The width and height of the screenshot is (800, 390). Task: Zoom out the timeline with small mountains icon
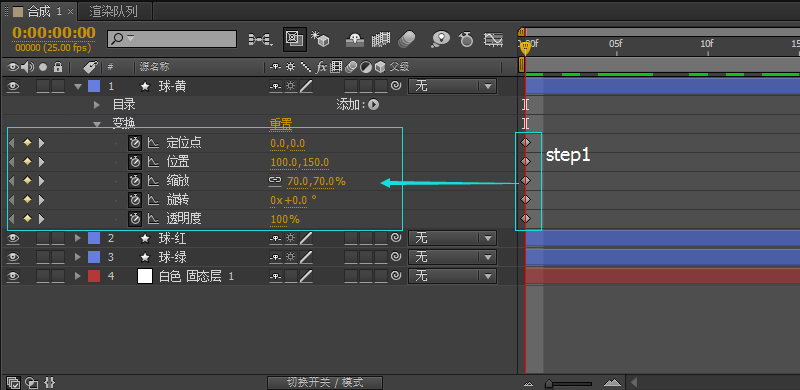pos(529,383)
